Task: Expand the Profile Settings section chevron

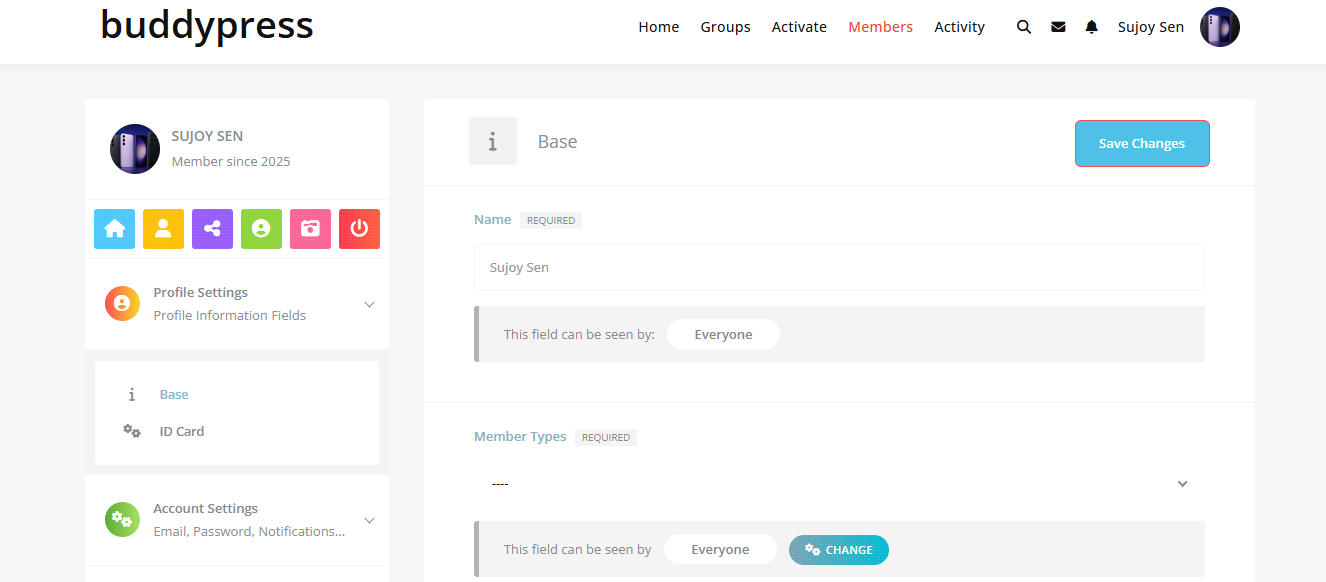Action: tap(369, 304)
